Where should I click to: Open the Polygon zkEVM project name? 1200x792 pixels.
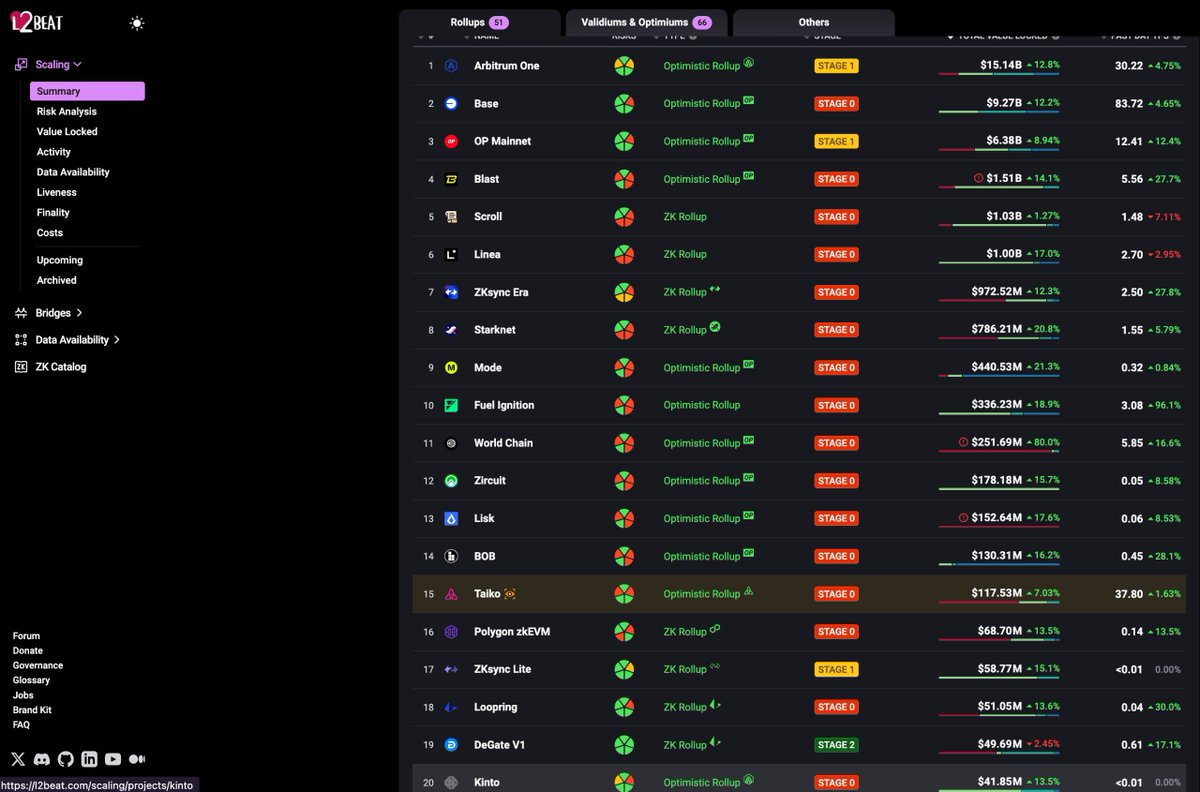512,632
